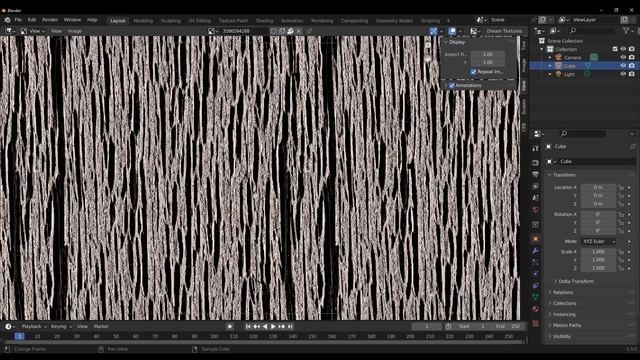Open the image editor type dropdown

[x=9, y=31]
